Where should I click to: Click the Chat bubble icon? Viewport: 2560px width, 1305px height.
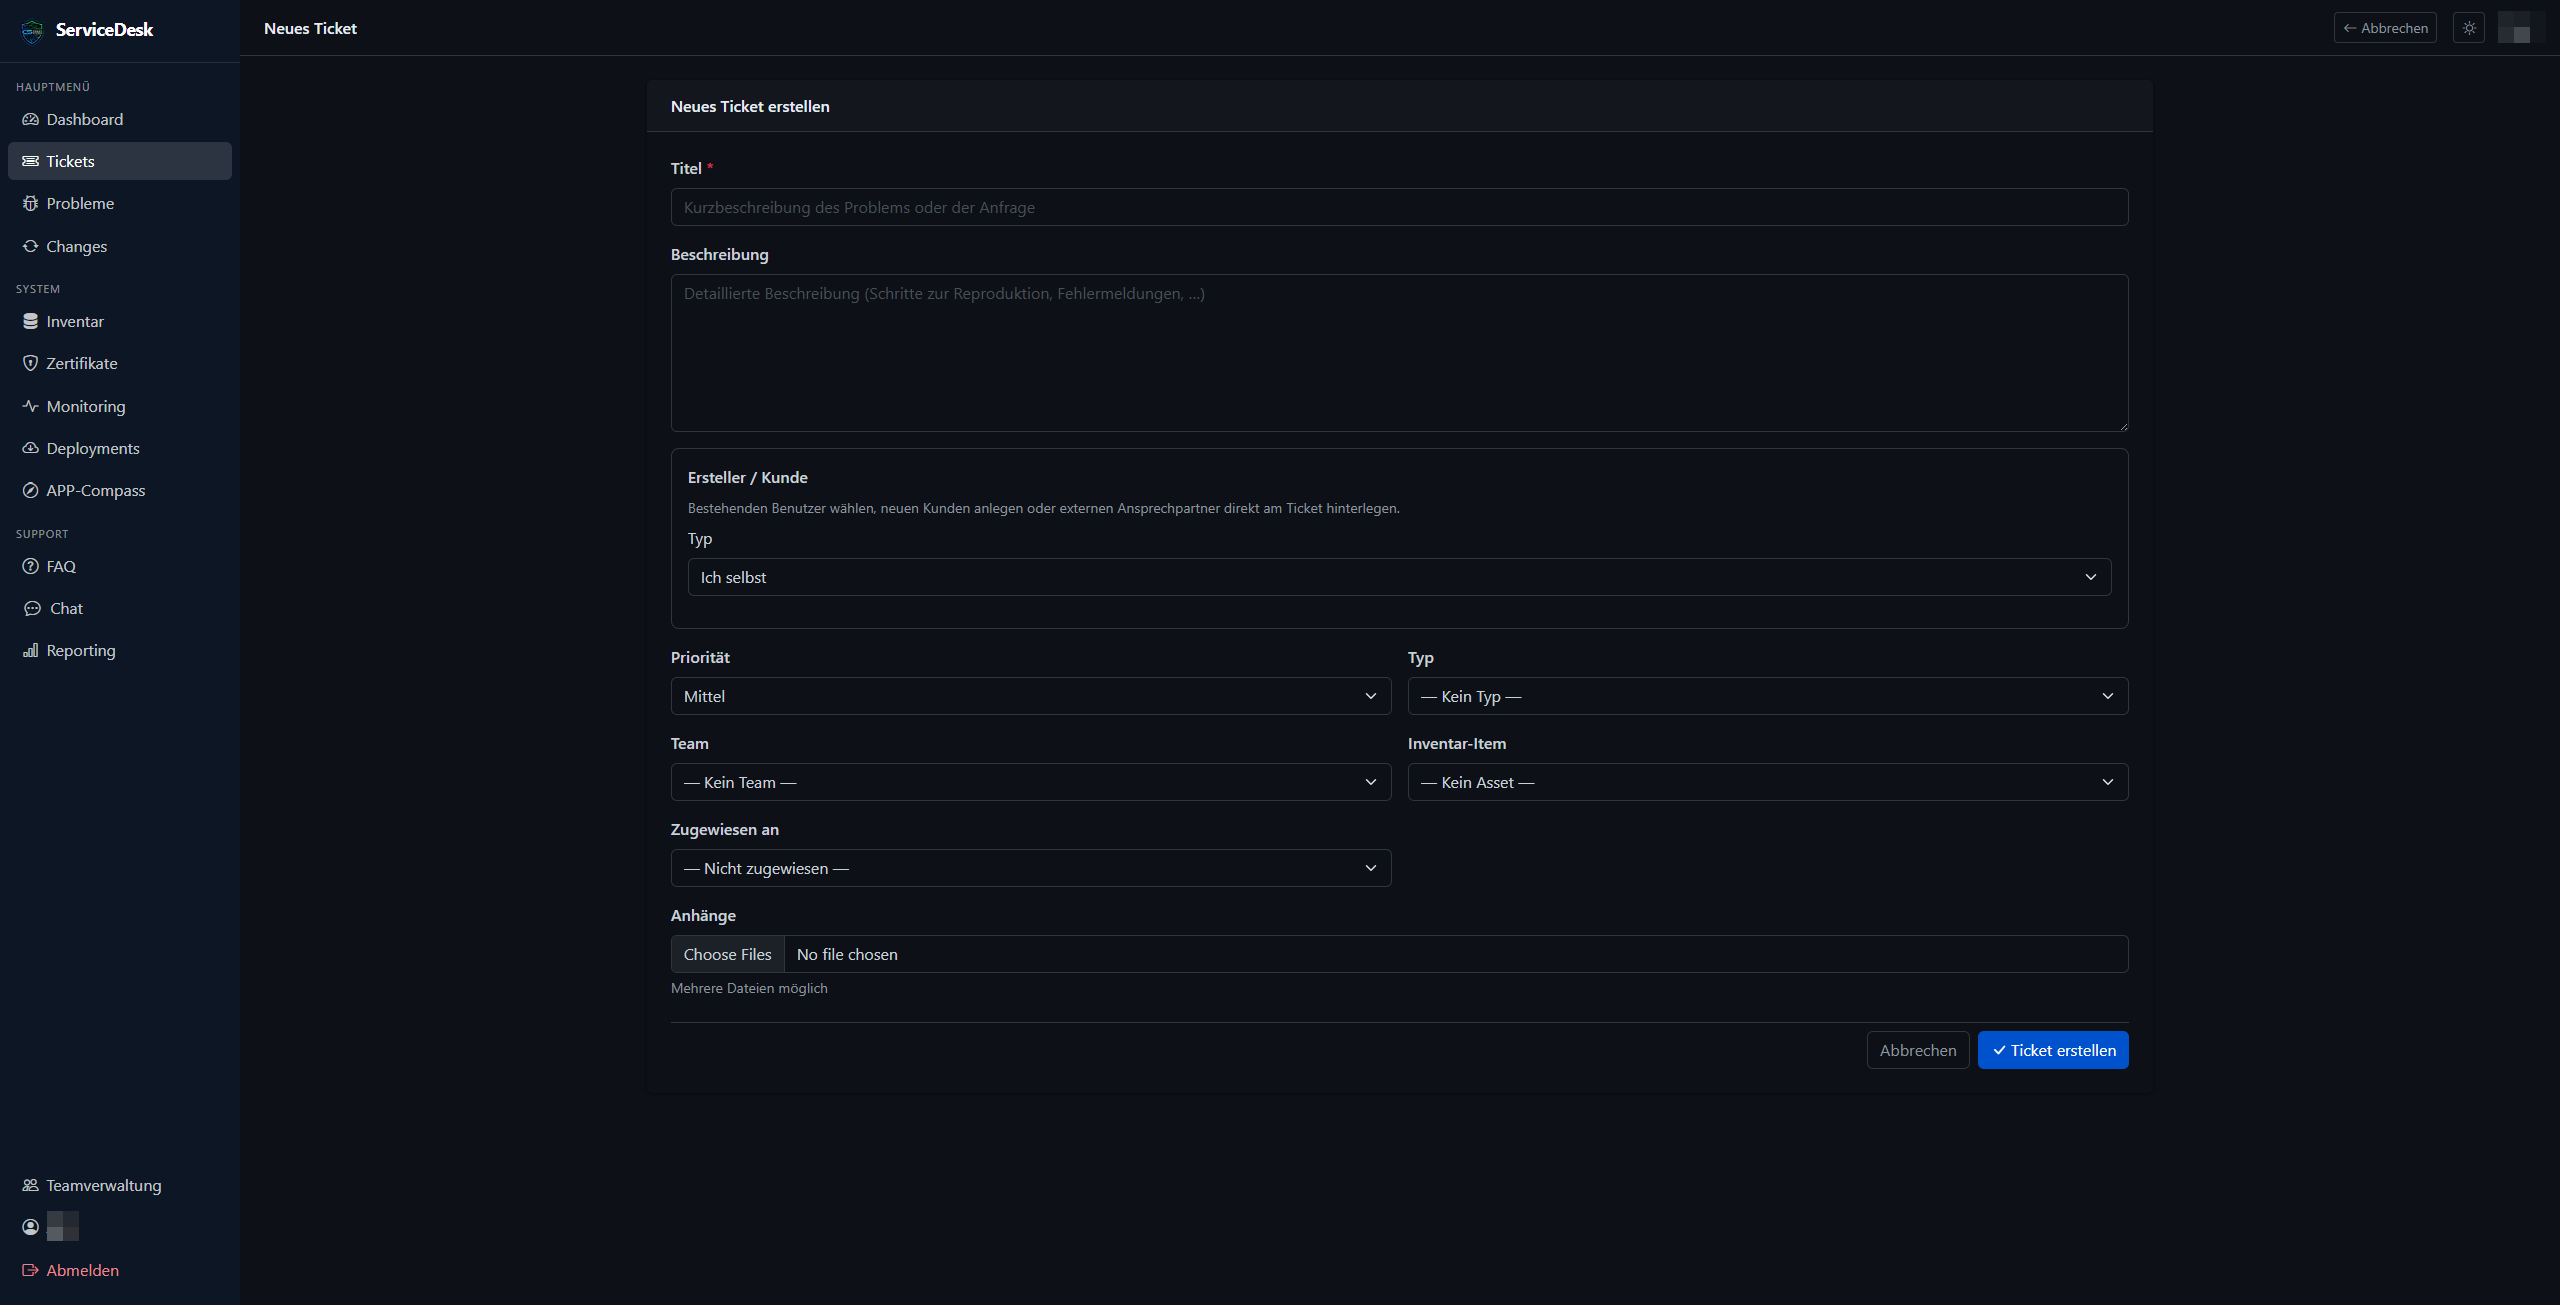coord(32,608)
